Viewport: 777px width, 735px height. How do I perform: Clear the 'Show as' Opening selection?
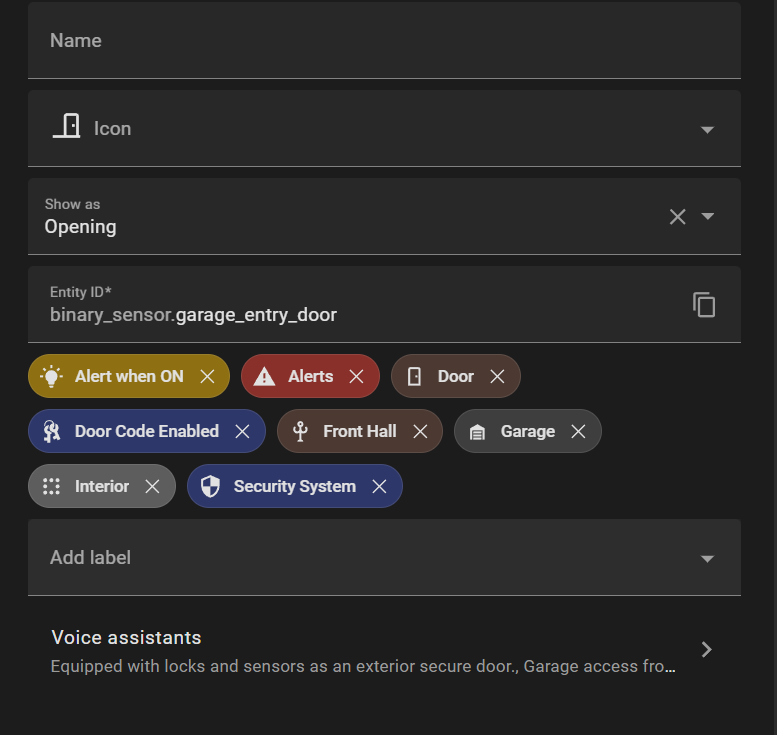[x=677, y=217]
